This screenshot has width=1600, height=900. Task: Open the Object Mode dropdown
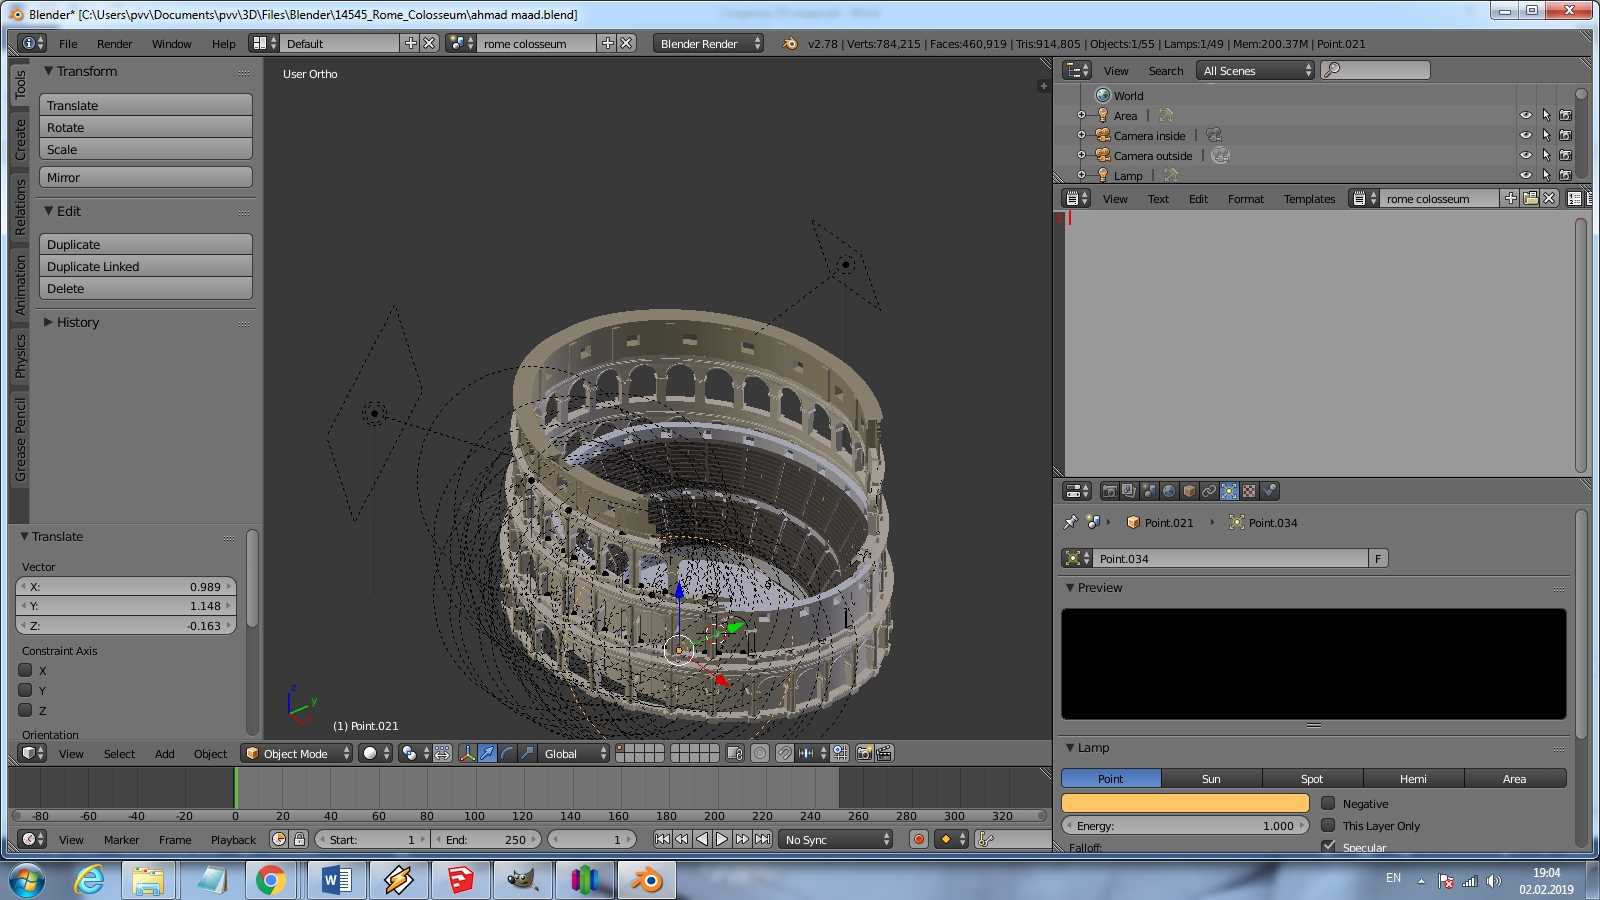pyautogui.click(x=297, y=753)
